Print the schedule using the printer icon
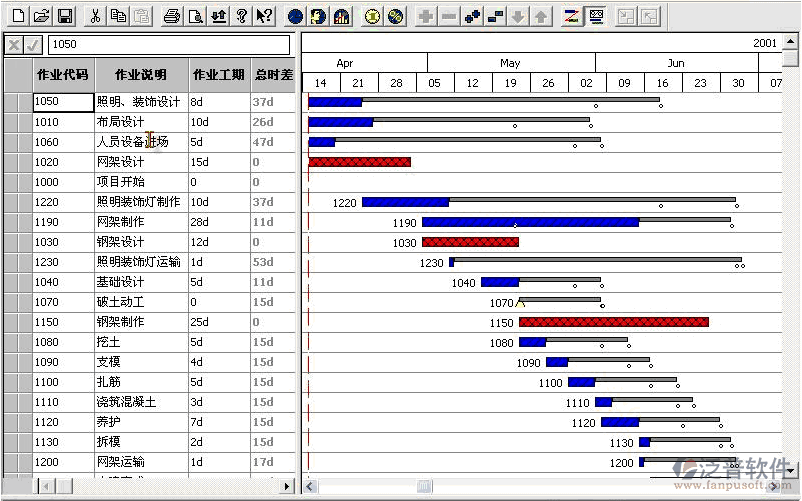Viewport: 802px width, 501px height. [172, 16]
